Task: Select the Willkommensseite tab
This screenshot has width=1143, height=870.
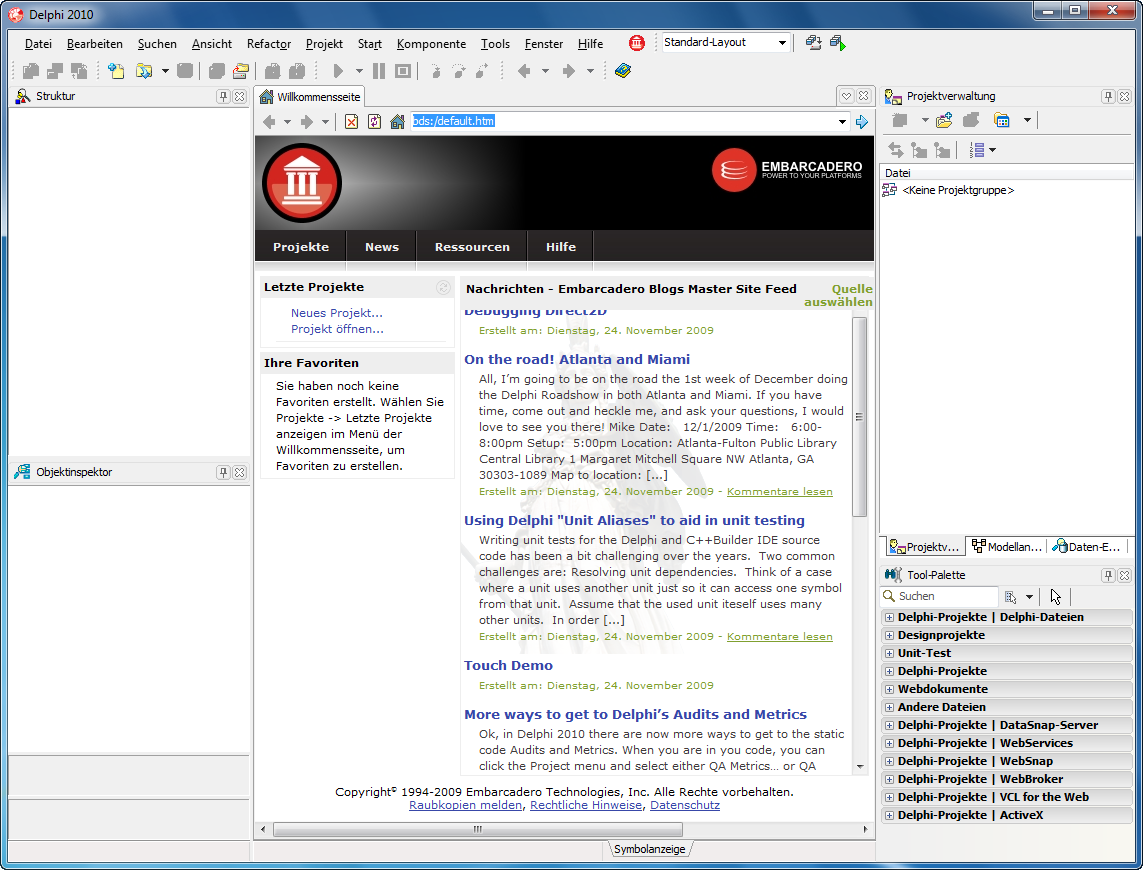Action: click(311, 96)
